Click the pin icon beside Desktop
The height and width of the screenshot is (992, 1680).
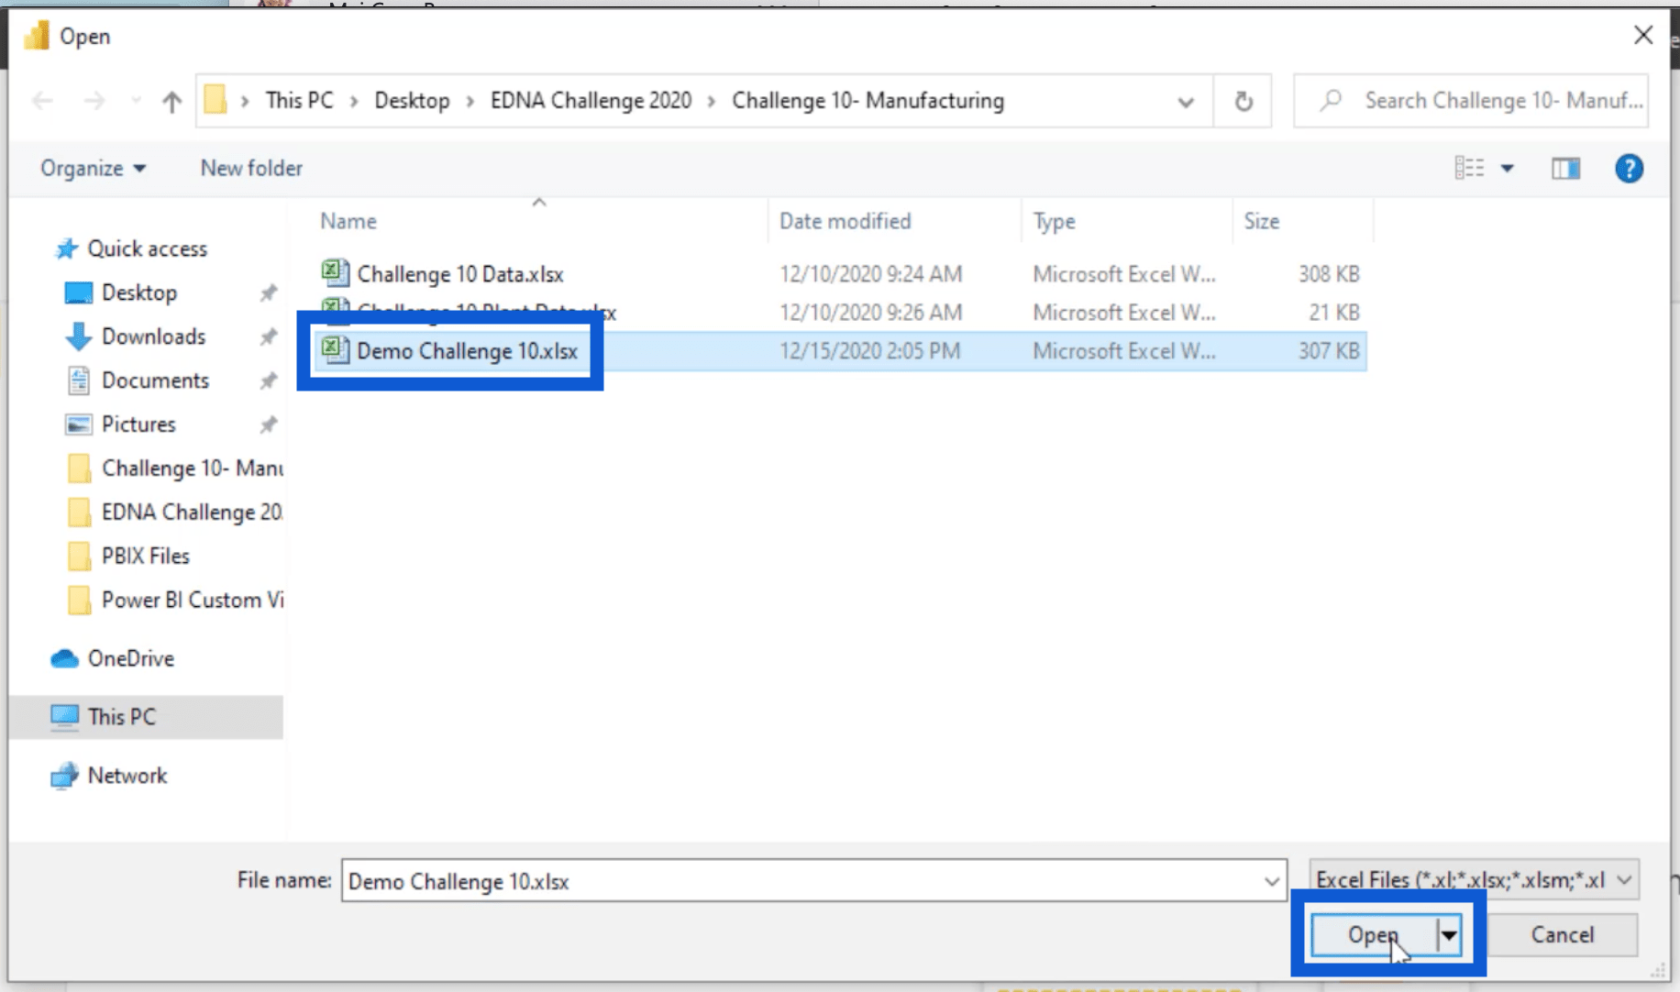268,293
